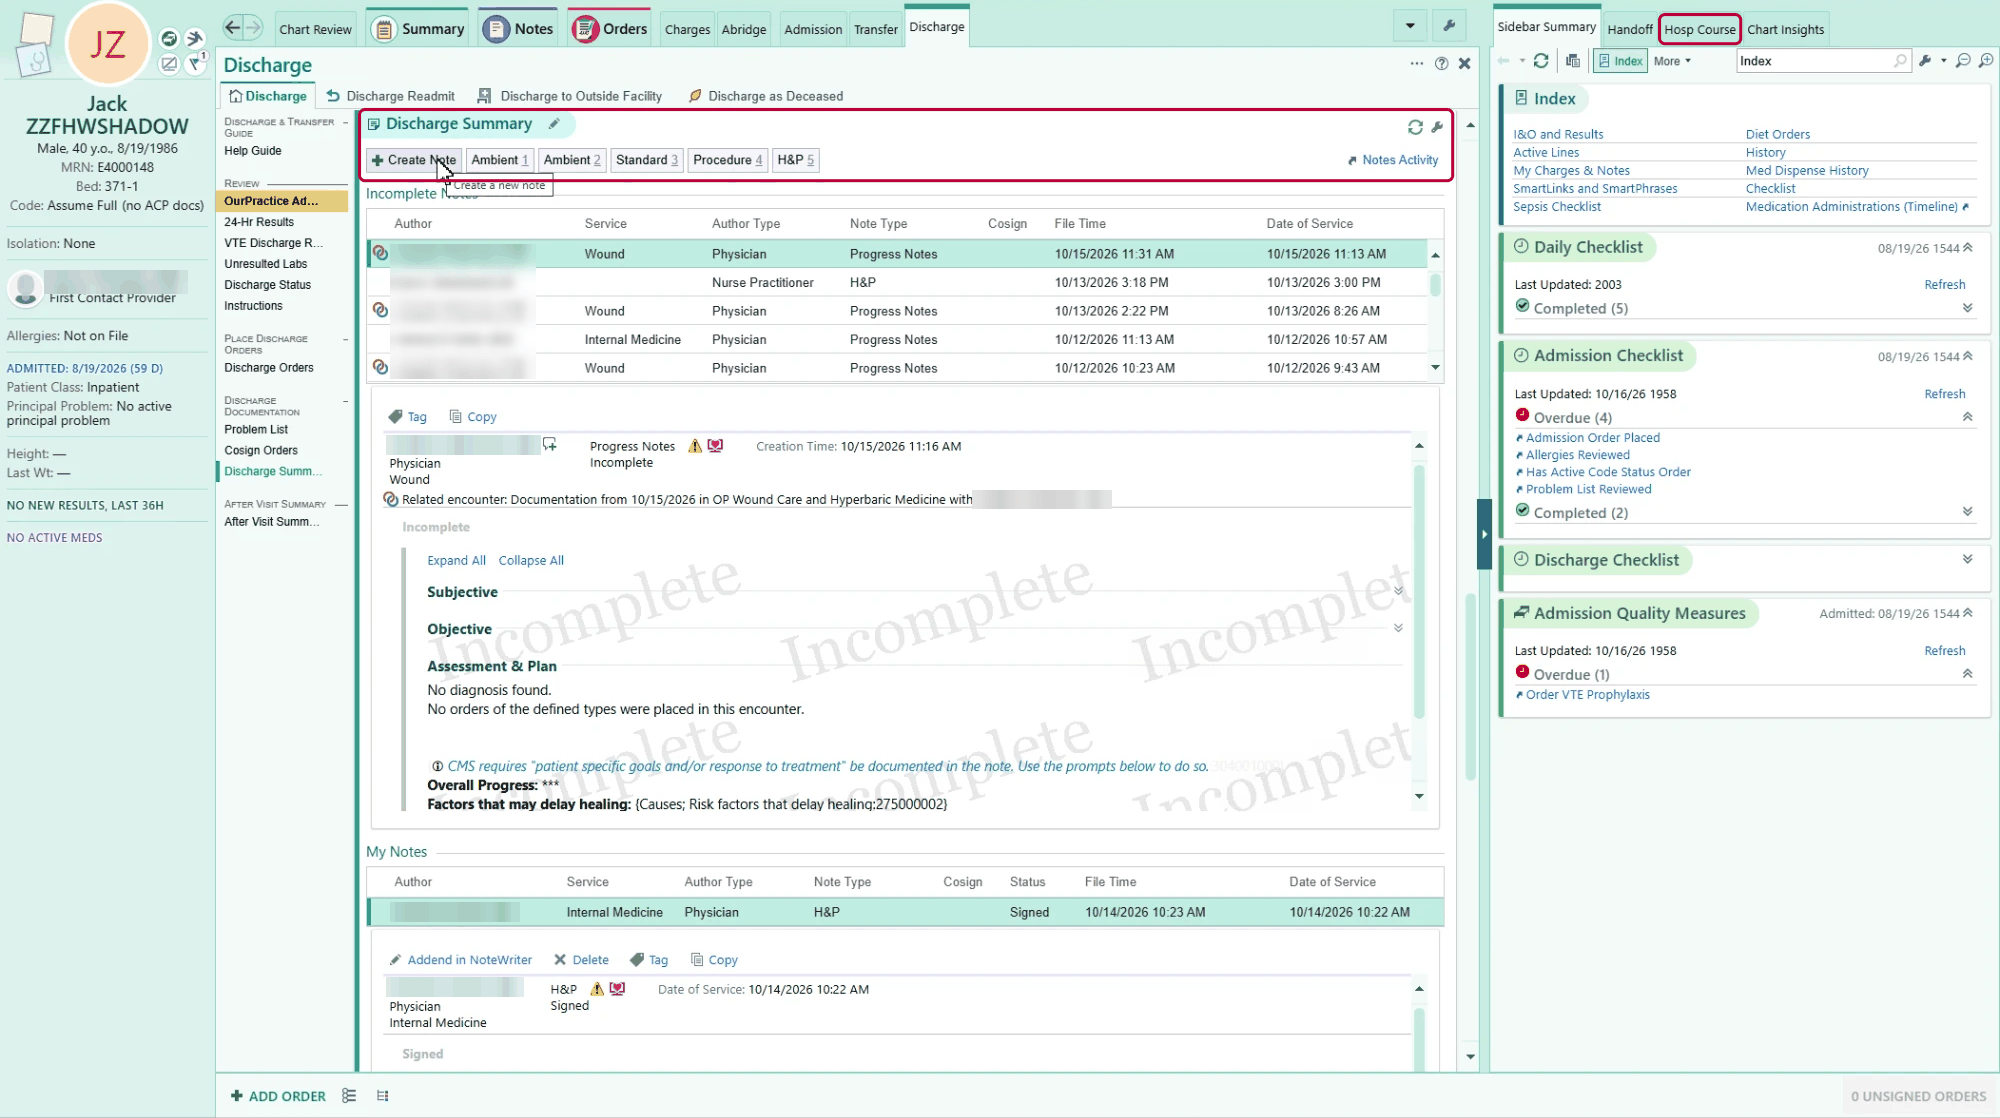The width and height of the screenshot is (2000, 1118).
Task: Open Med Dispense History link
Action: click(1806, 171)
